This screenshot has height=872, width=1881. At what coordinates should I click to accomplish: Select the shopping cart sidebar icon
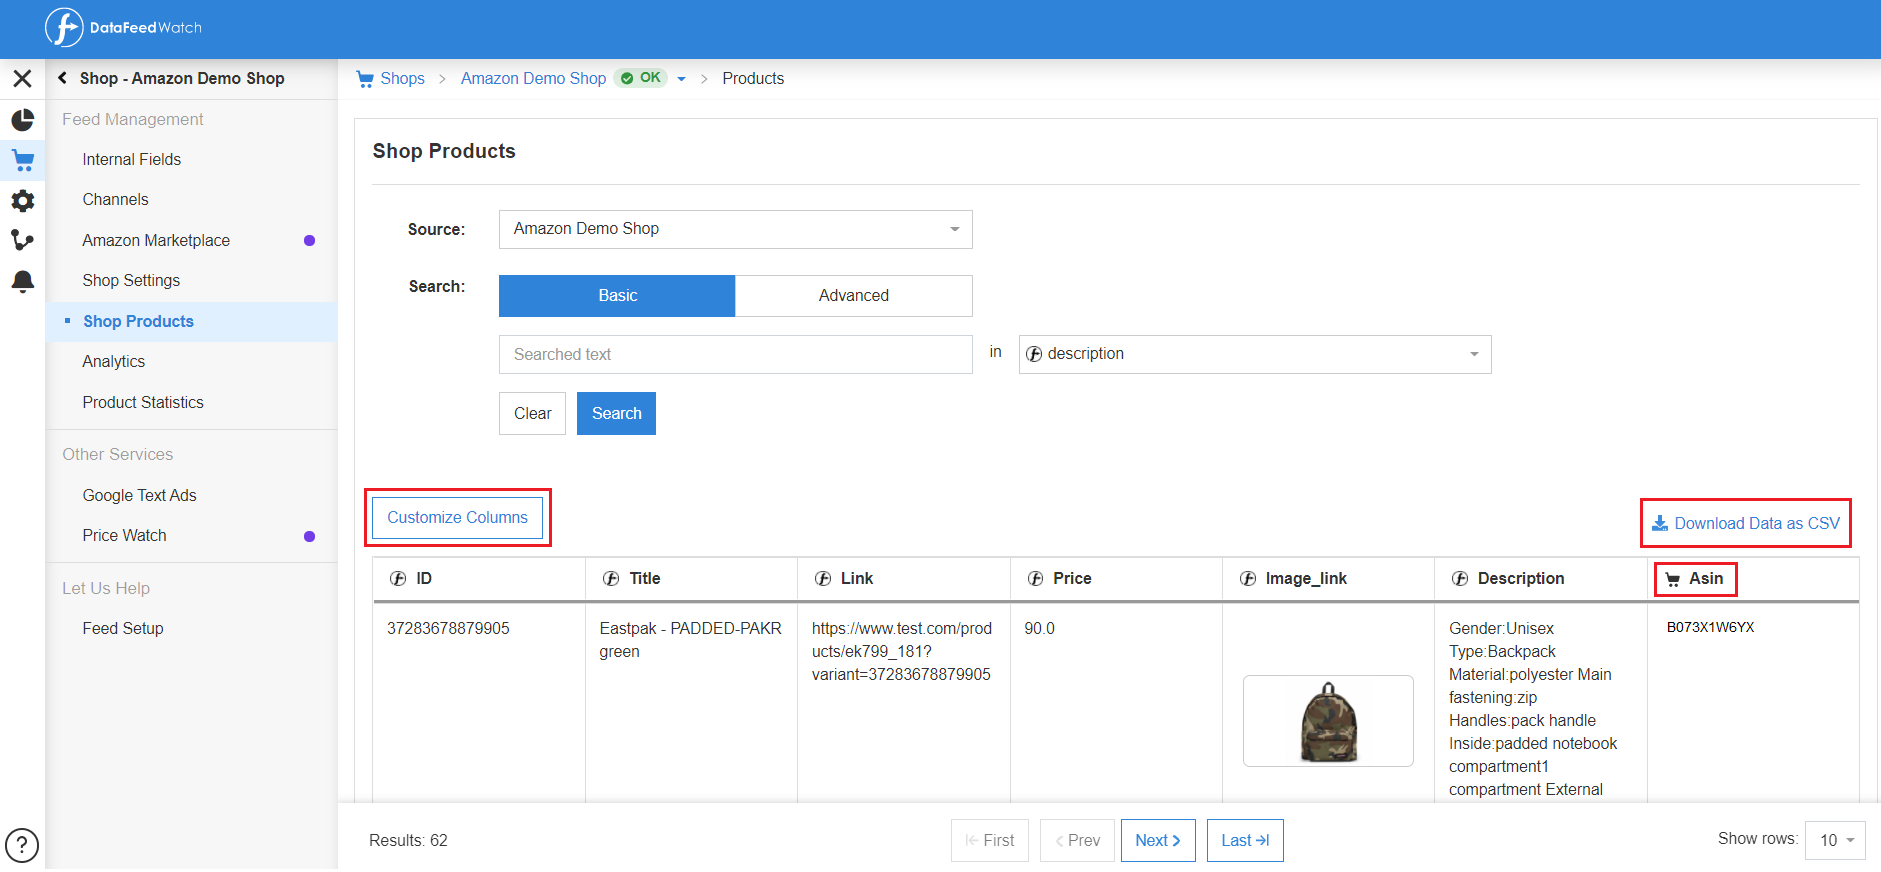point(22,160)
